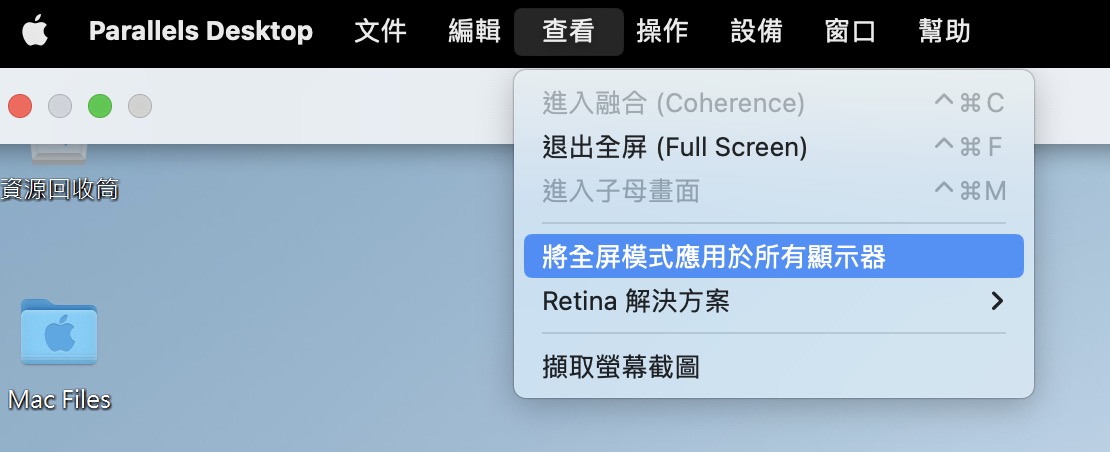The height and width of the screenshot is (452, 1110).
Task: Toggle 將全屏模式應用於所有顯示器 option
Action: tap(774, 256)
